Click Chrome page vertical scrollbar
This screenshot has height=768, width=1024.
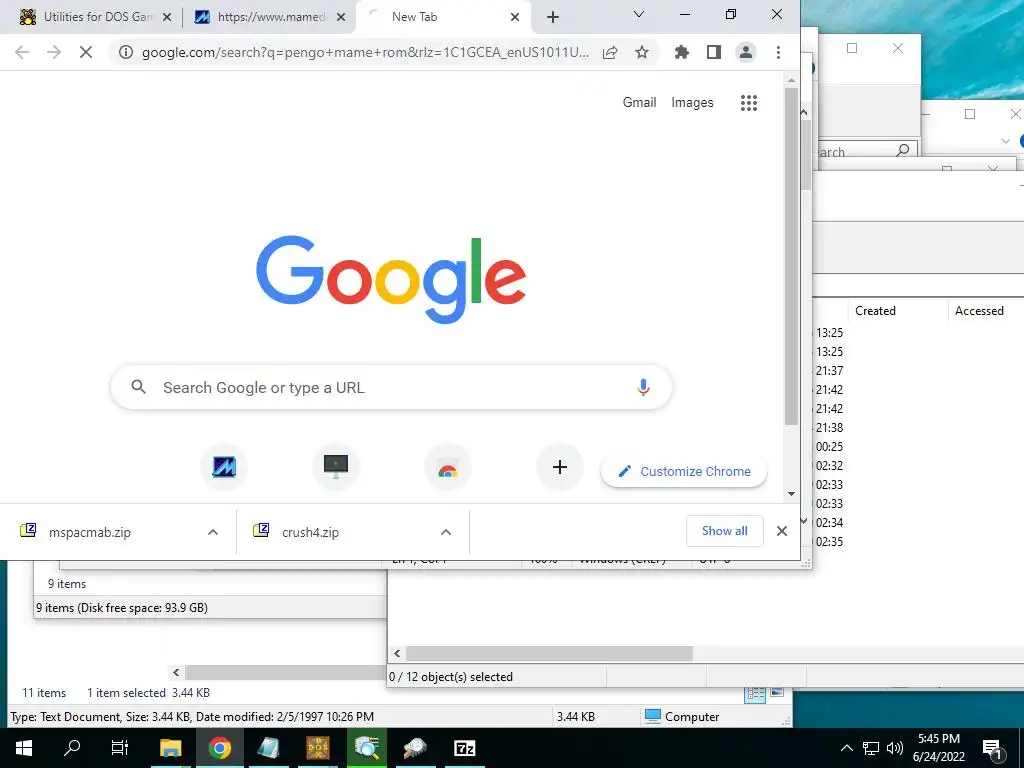tap(791, 257)
